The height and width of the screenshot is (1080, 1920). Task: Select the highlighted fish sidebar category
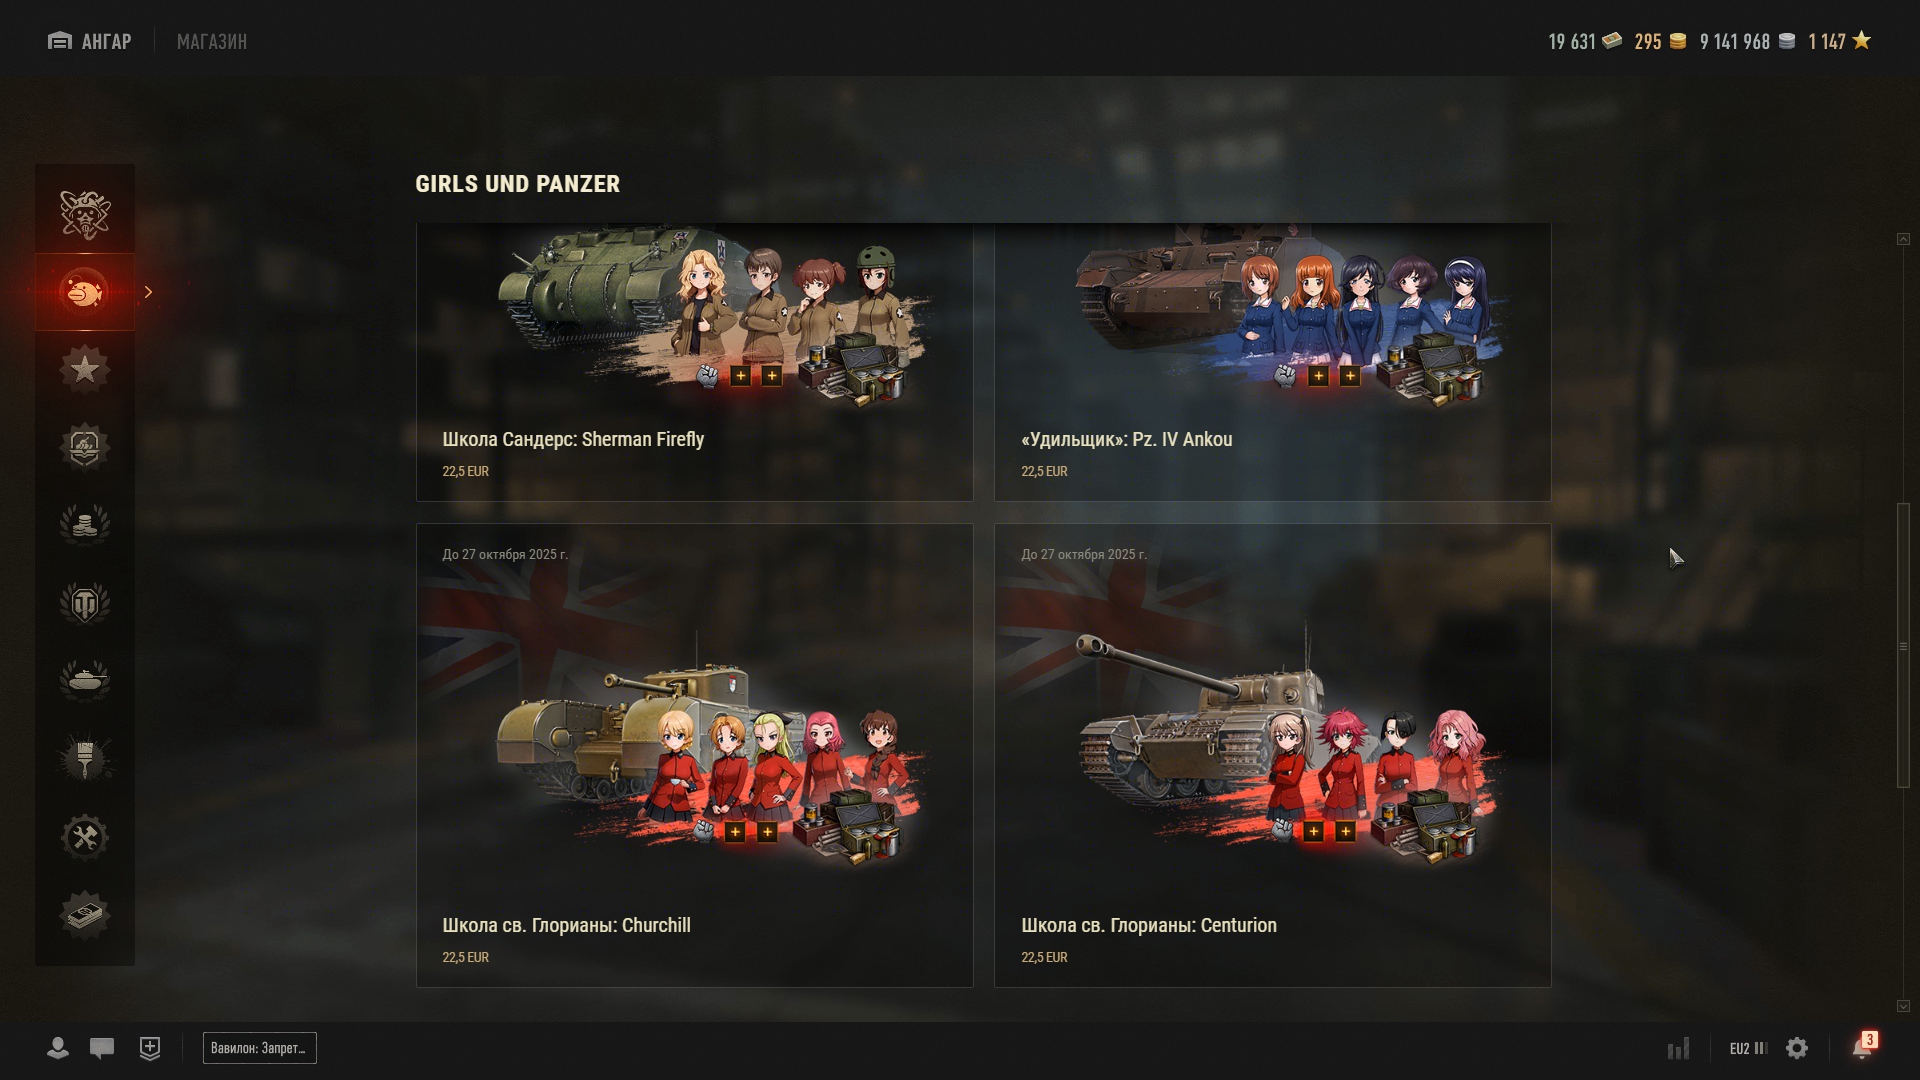(x=85, y=291)
